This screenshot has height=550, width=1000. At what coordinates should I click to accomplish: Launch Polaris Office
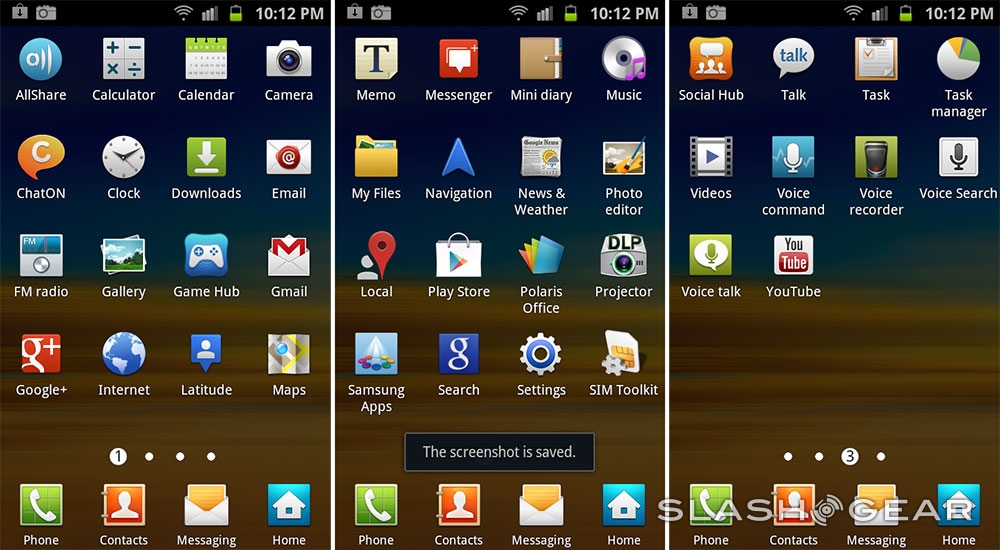[x=541, y=255]
